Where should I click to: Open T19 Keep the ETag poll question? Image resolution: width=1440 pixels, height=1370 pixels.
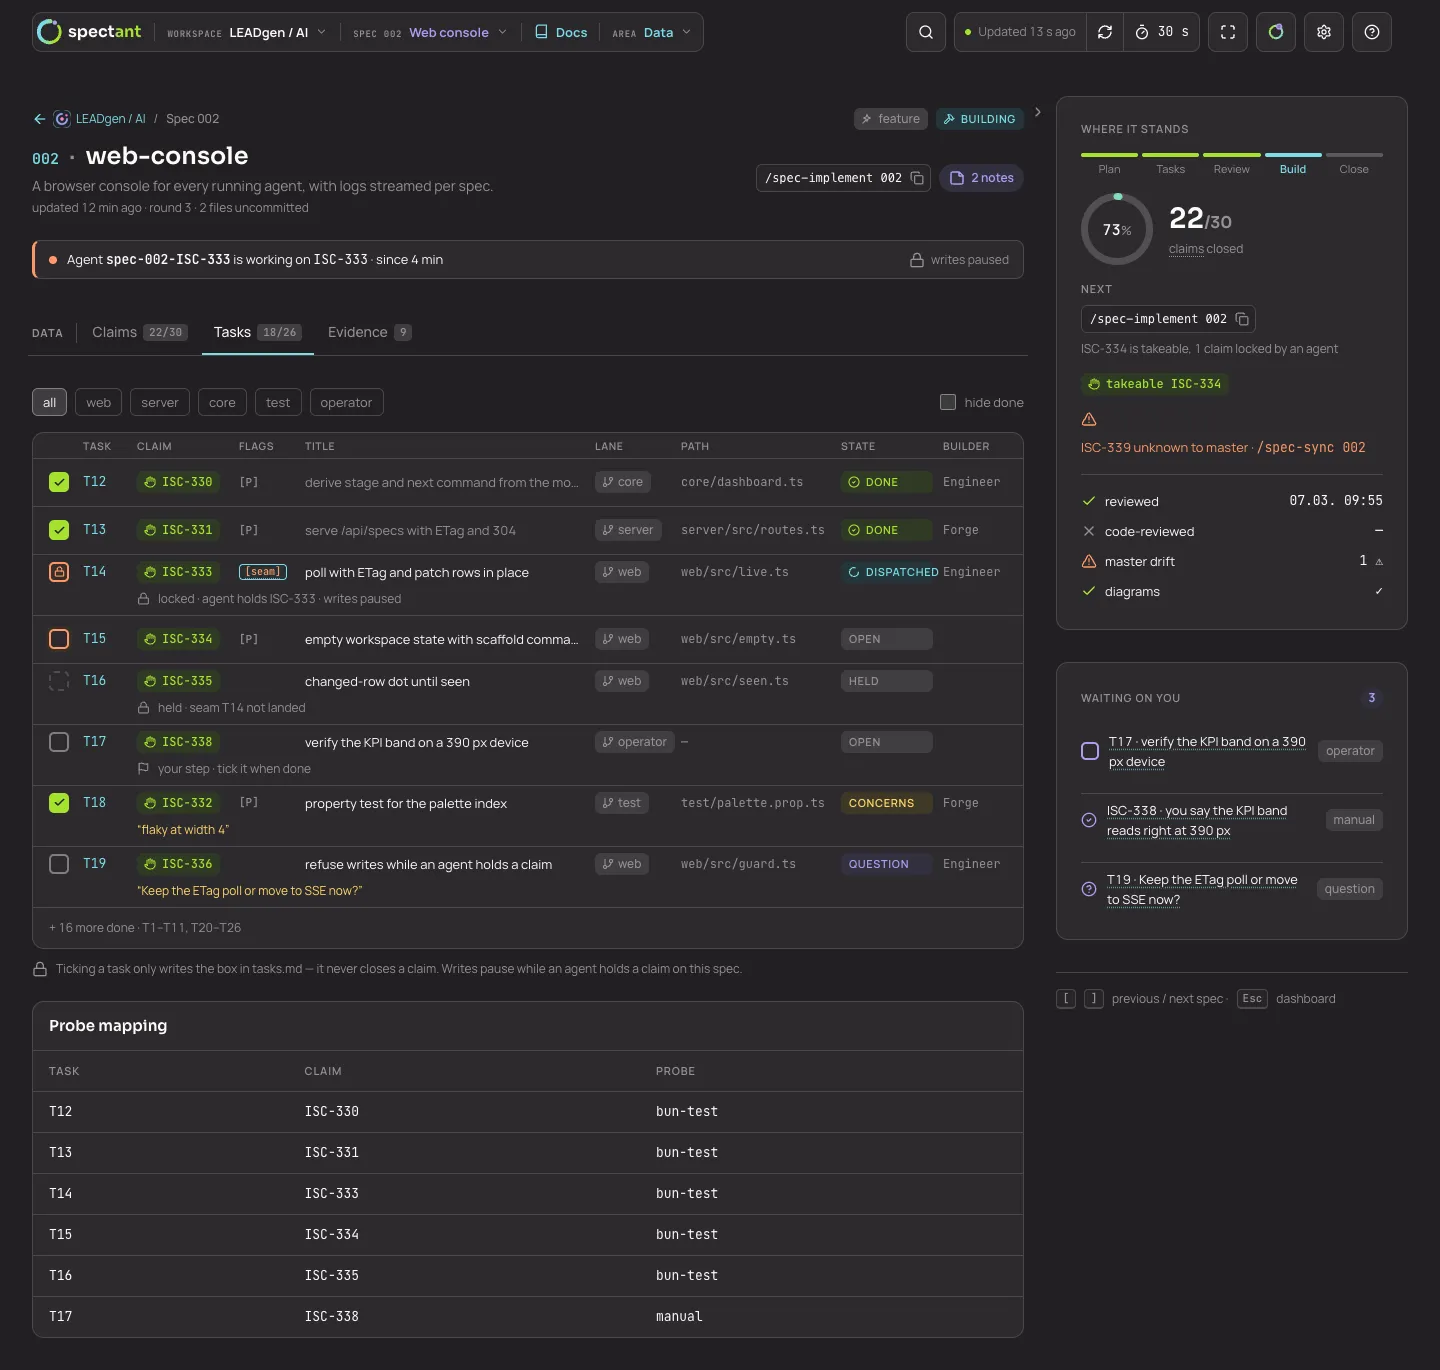coord(1202,890)
